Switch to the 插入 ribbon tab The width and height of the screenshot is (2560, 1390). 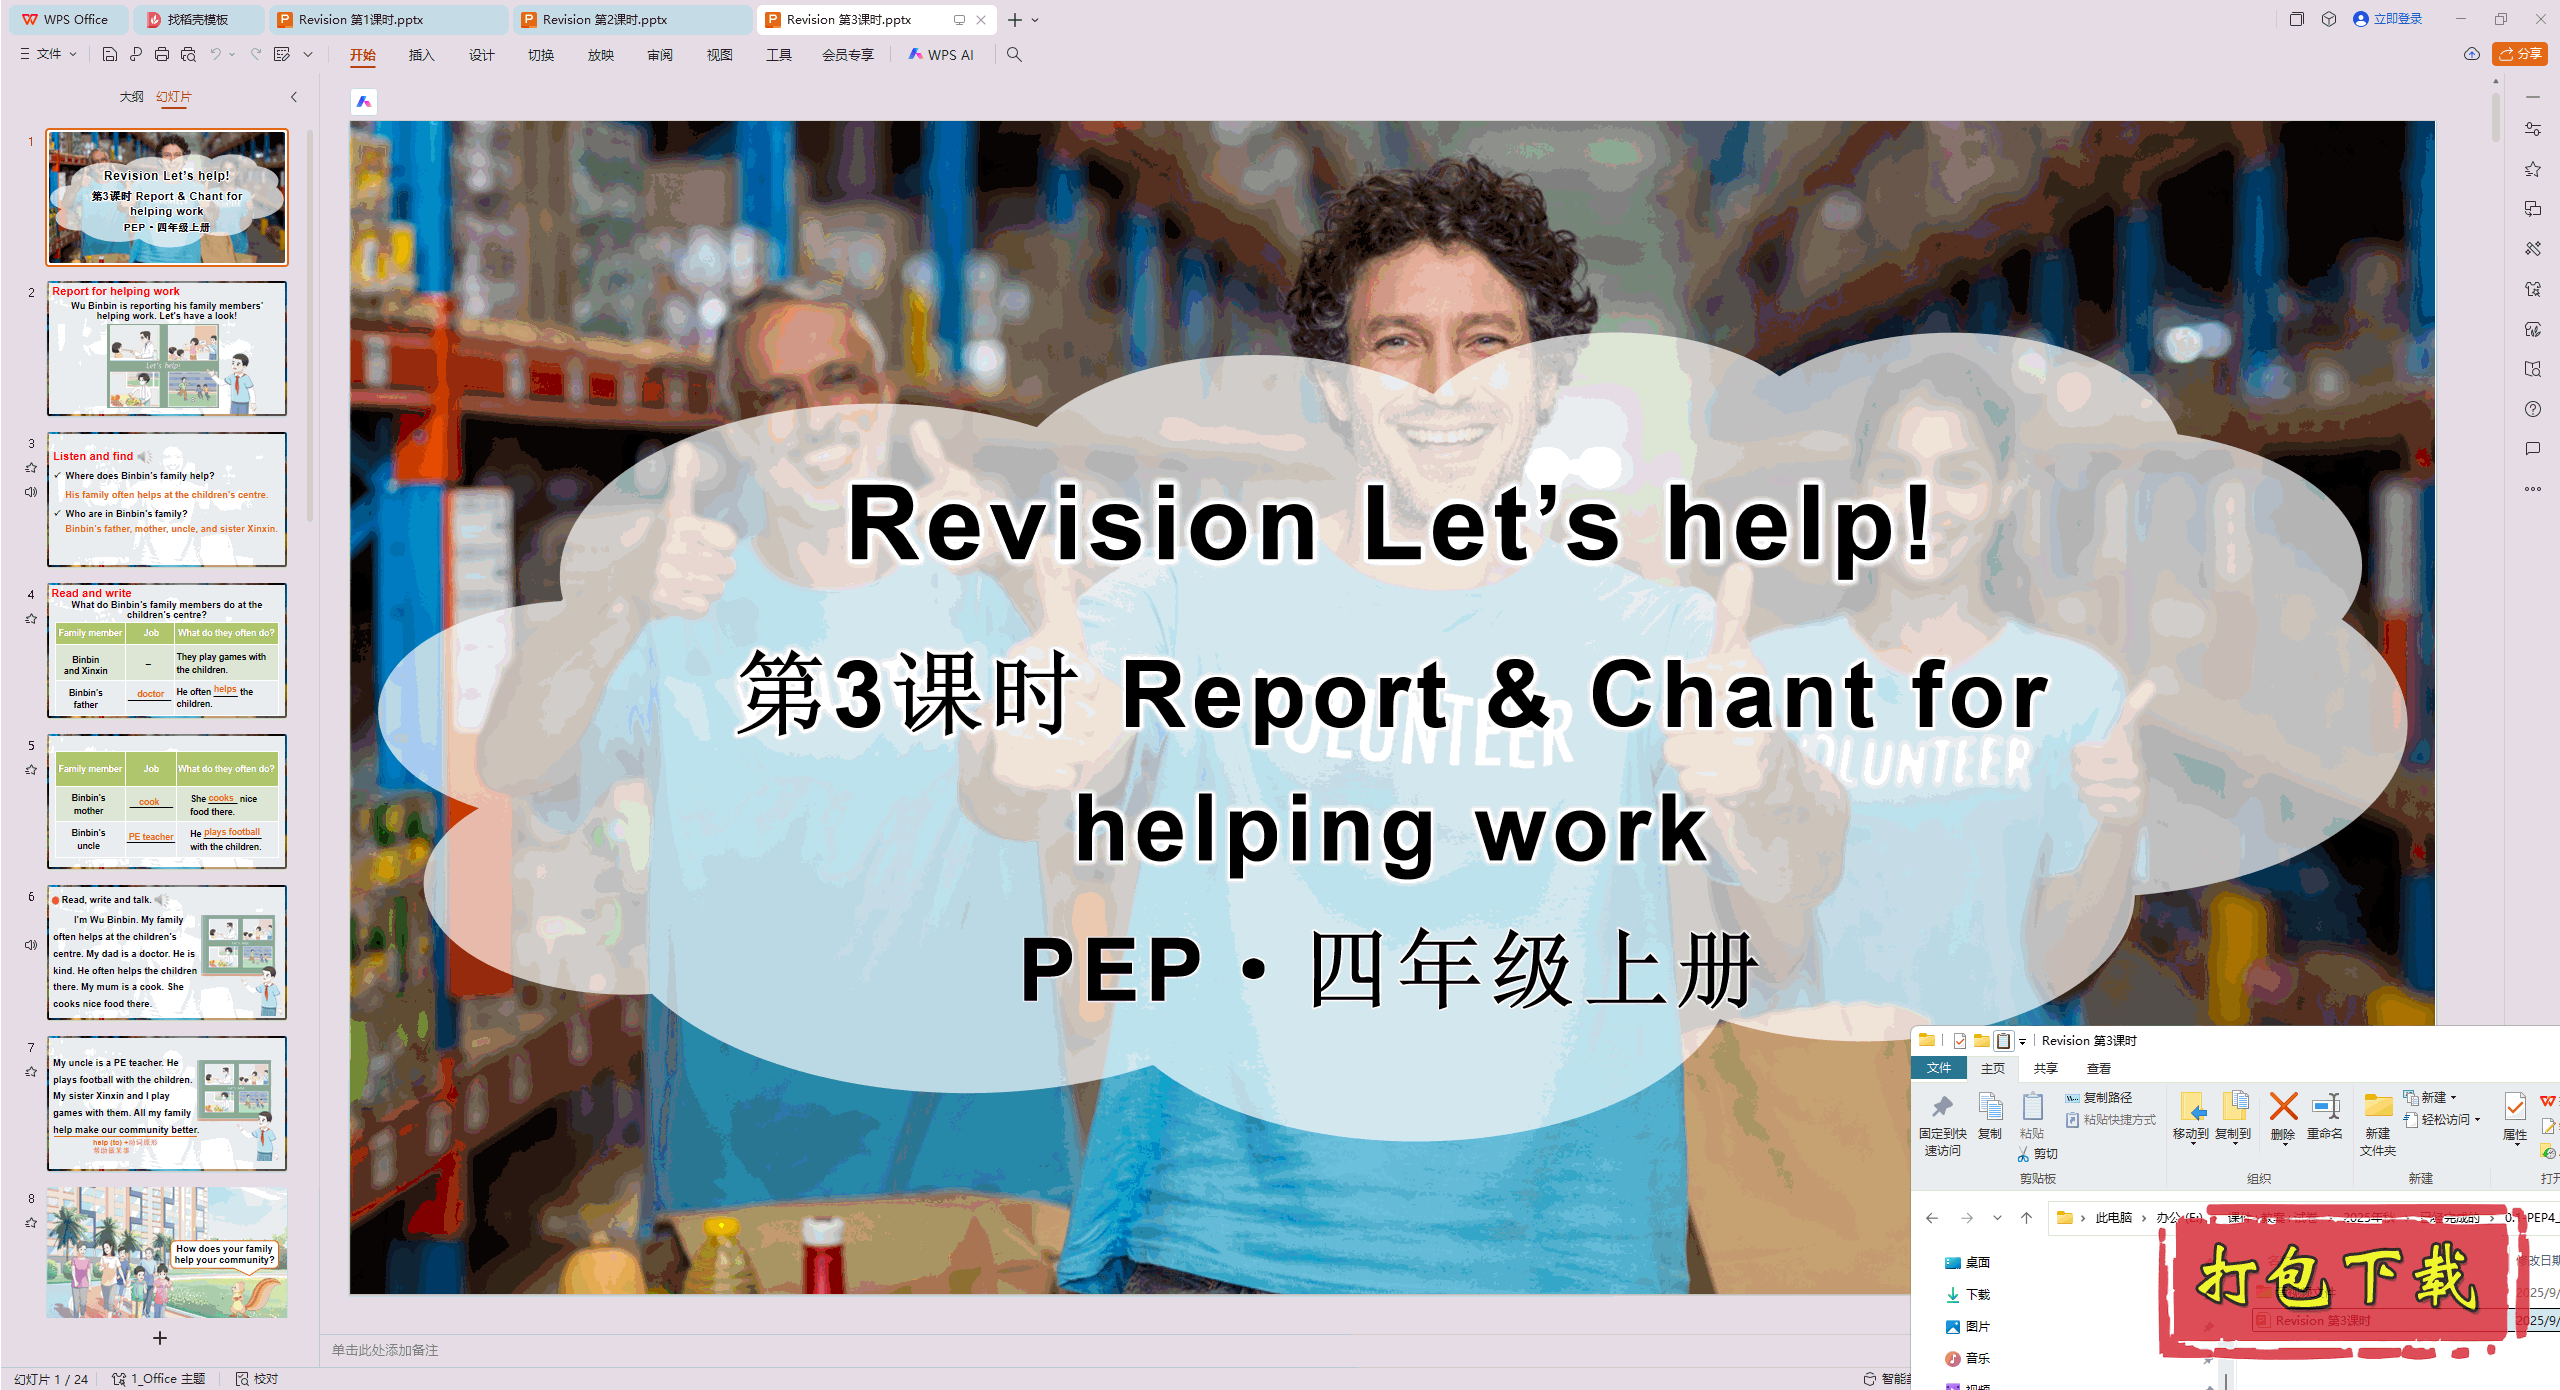[x=421, y=55]
